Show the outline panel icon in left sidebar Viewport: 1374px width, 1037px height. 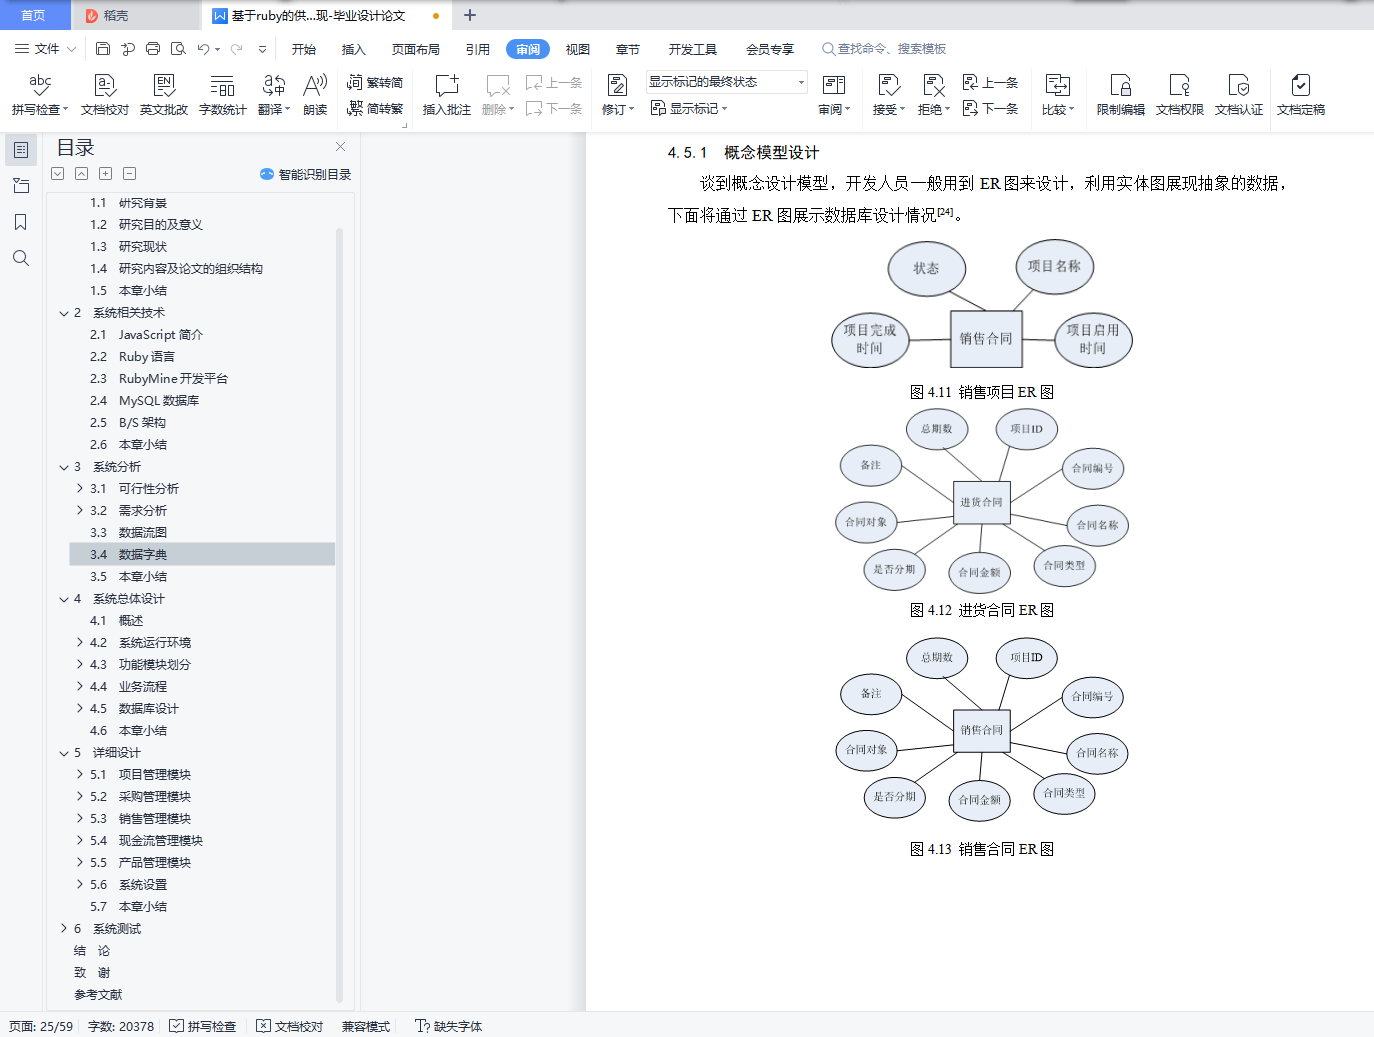pyautogui.click(x=20, y=150)
